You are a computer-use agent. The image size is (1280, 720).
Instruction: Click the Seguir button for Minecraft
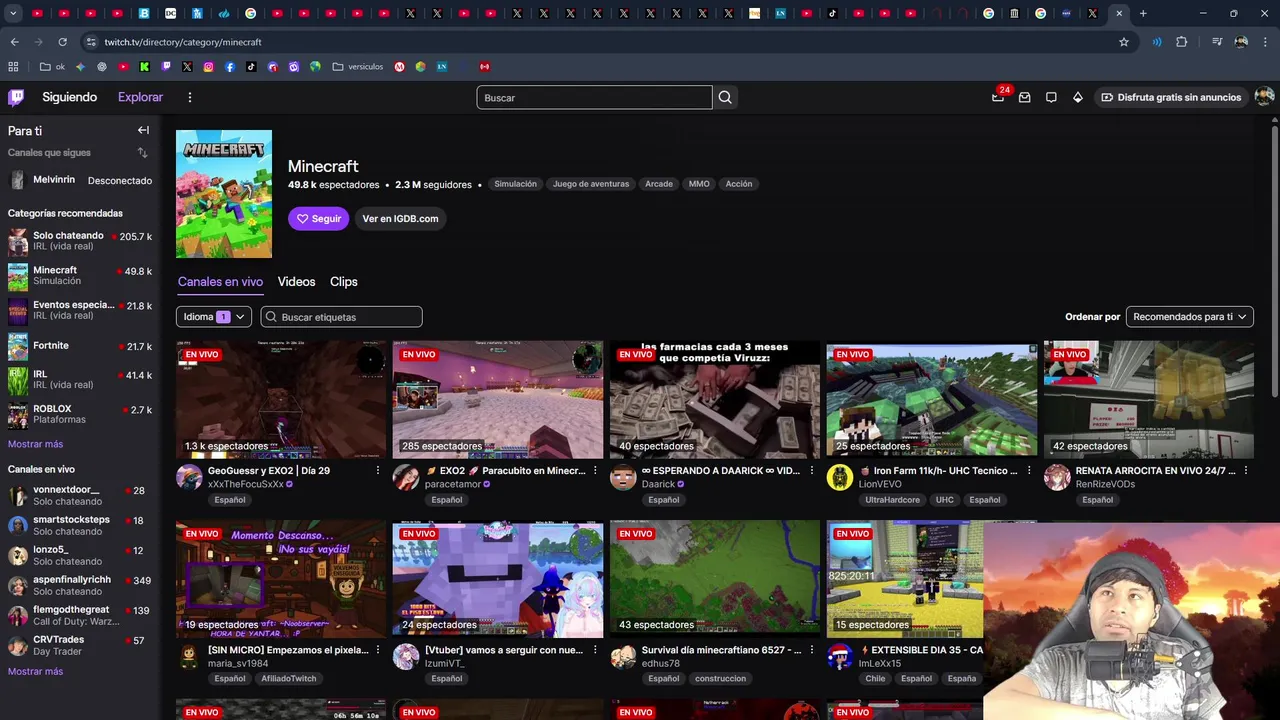pyautogui.click(x=319, y=219)
